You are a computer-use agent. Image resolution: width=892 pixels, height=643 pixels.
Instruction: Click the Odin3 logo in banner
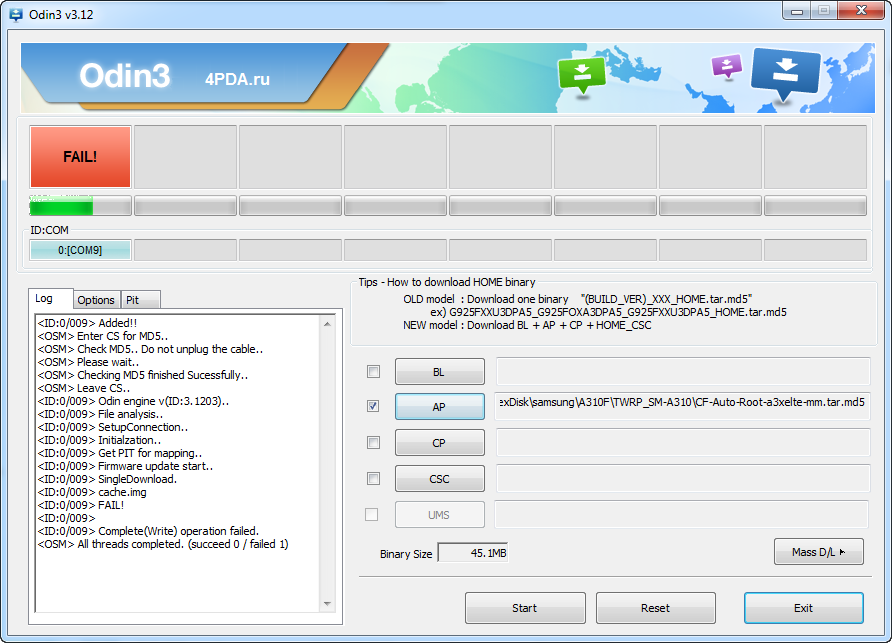point(125,76)
